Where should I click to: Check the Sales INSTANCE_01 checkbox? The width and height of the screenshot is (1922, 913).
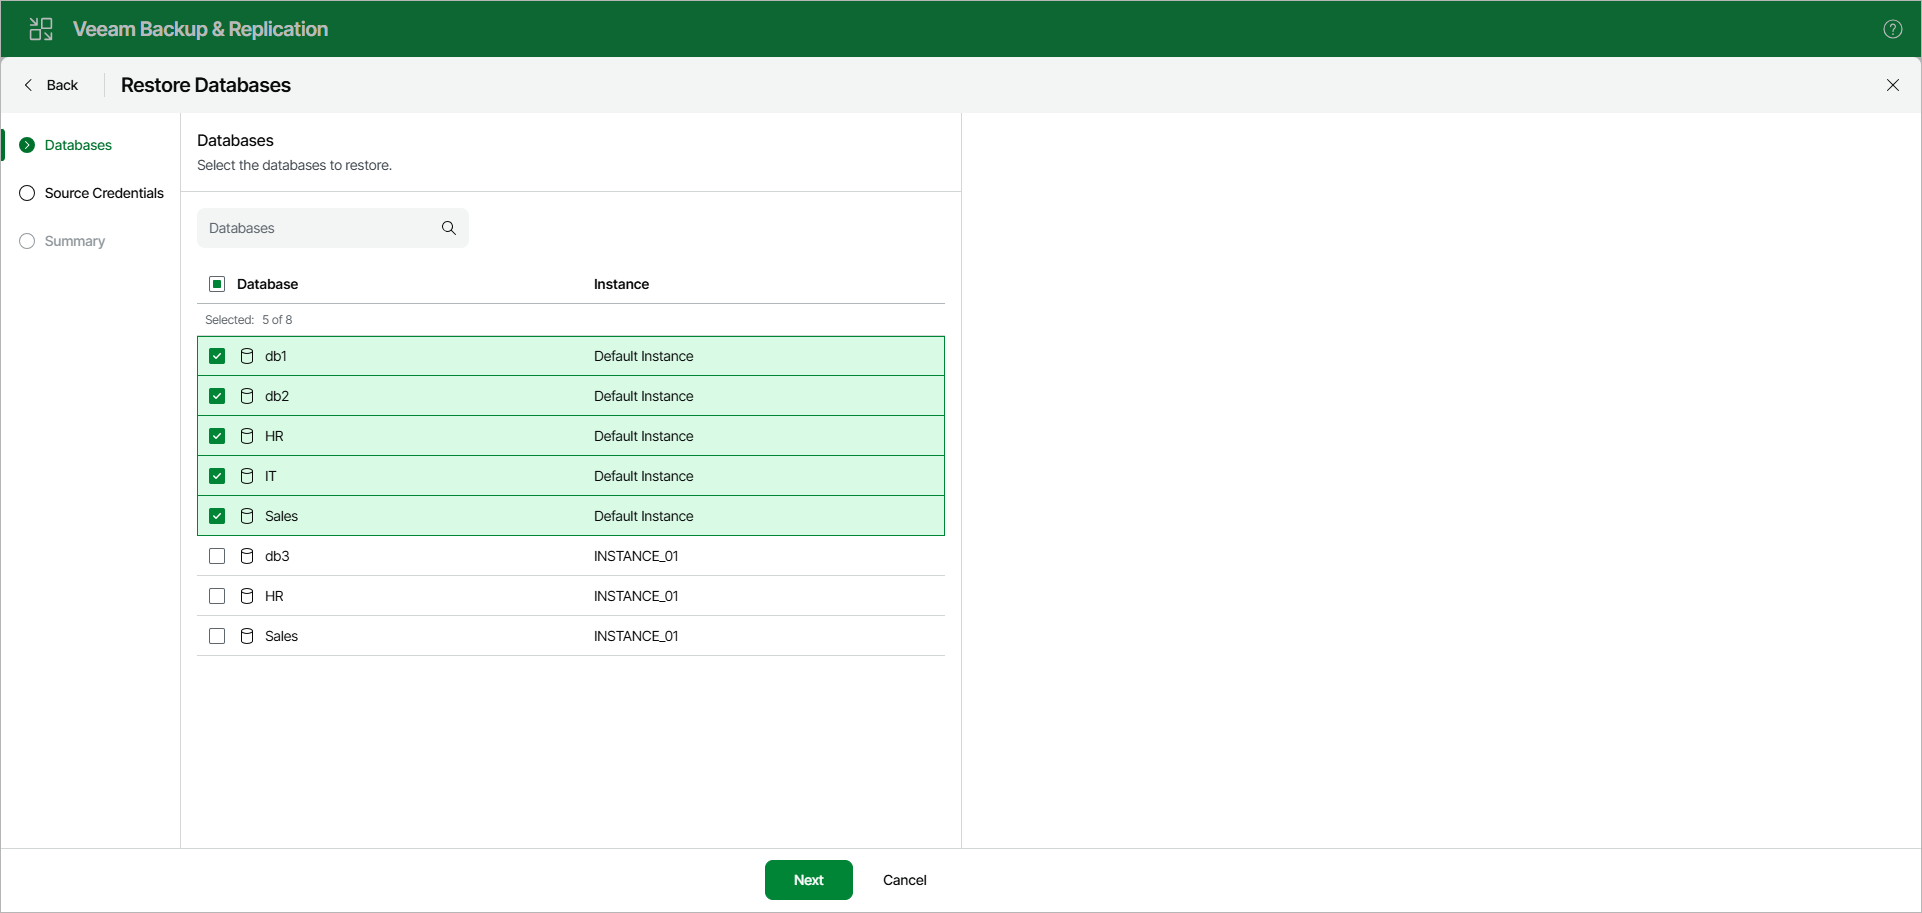pos(217,636)
